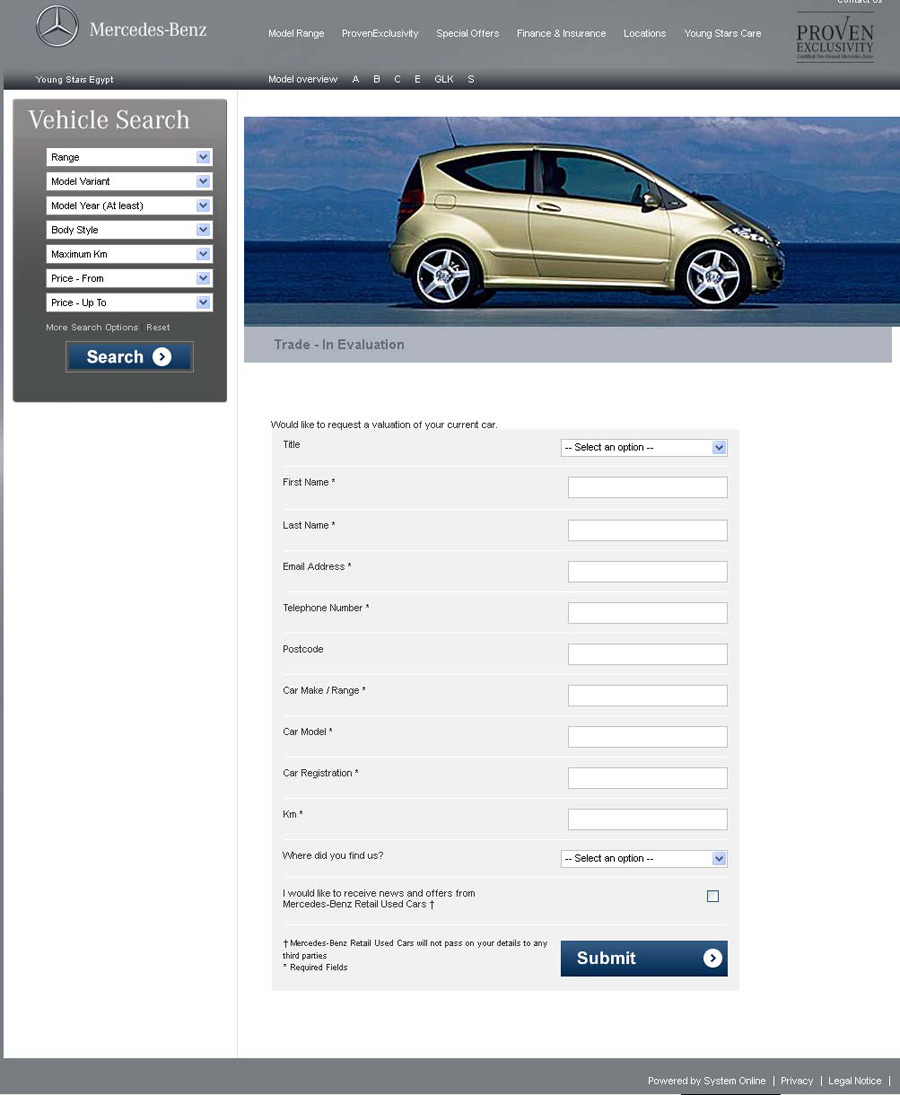900x1095 pixels.
Task: Go to ProvenExclusivity menu item
Action: click(380, 34)
